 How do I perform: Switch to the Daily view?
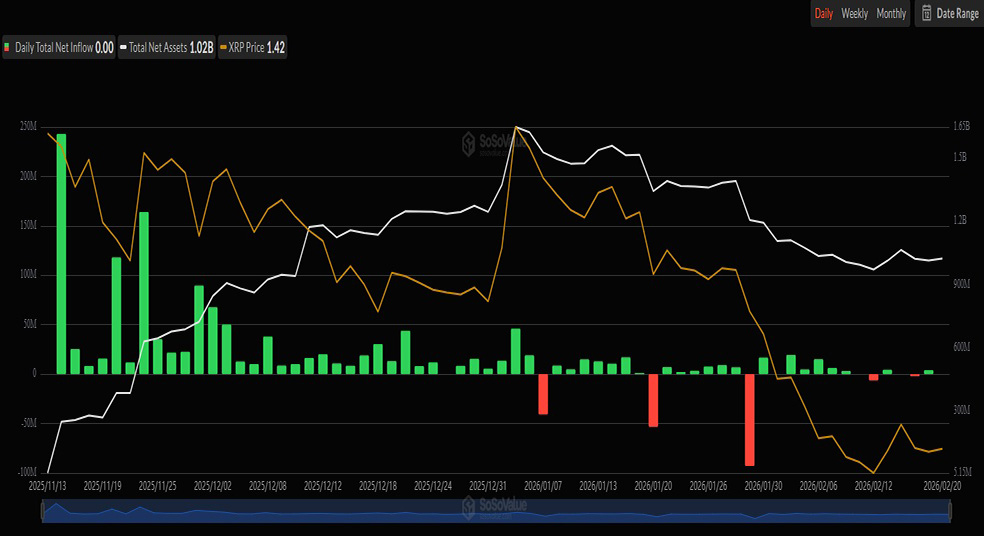pyautogui.click(x=824, y=14)
